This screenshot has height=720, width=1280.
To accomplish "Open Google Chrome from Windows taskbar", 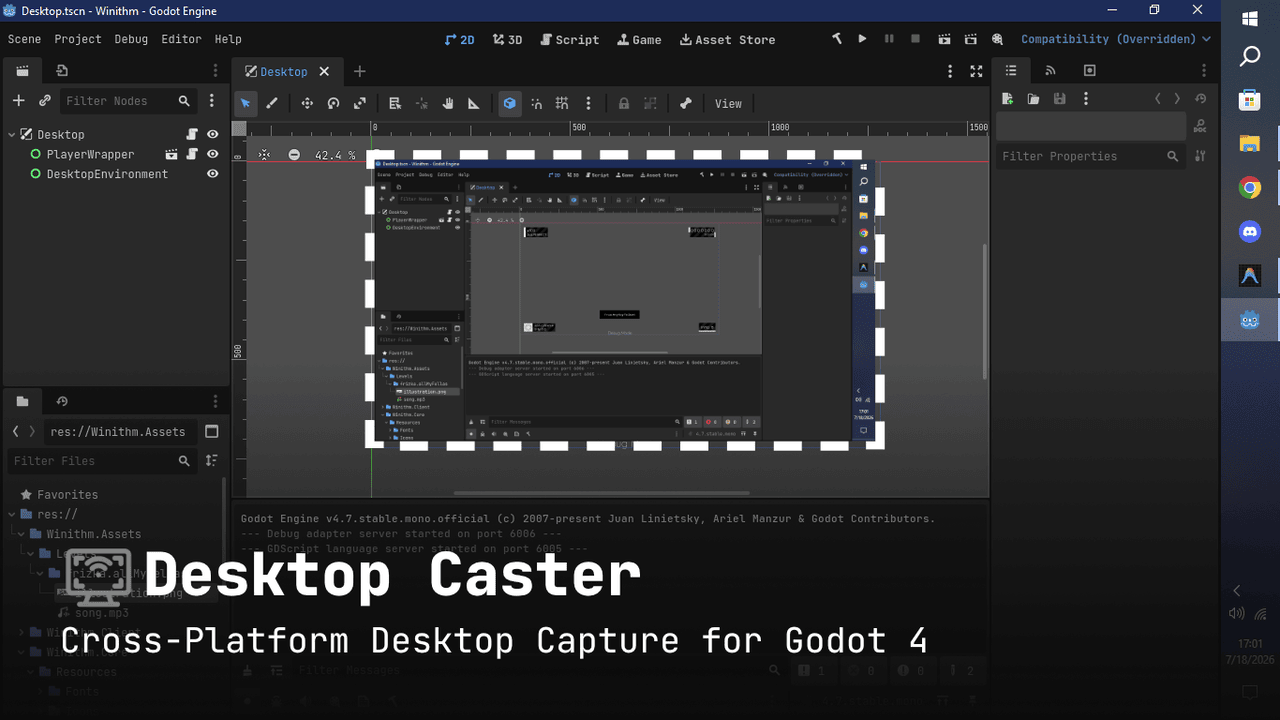I will pyautogui.click(x=1250, y=188).
